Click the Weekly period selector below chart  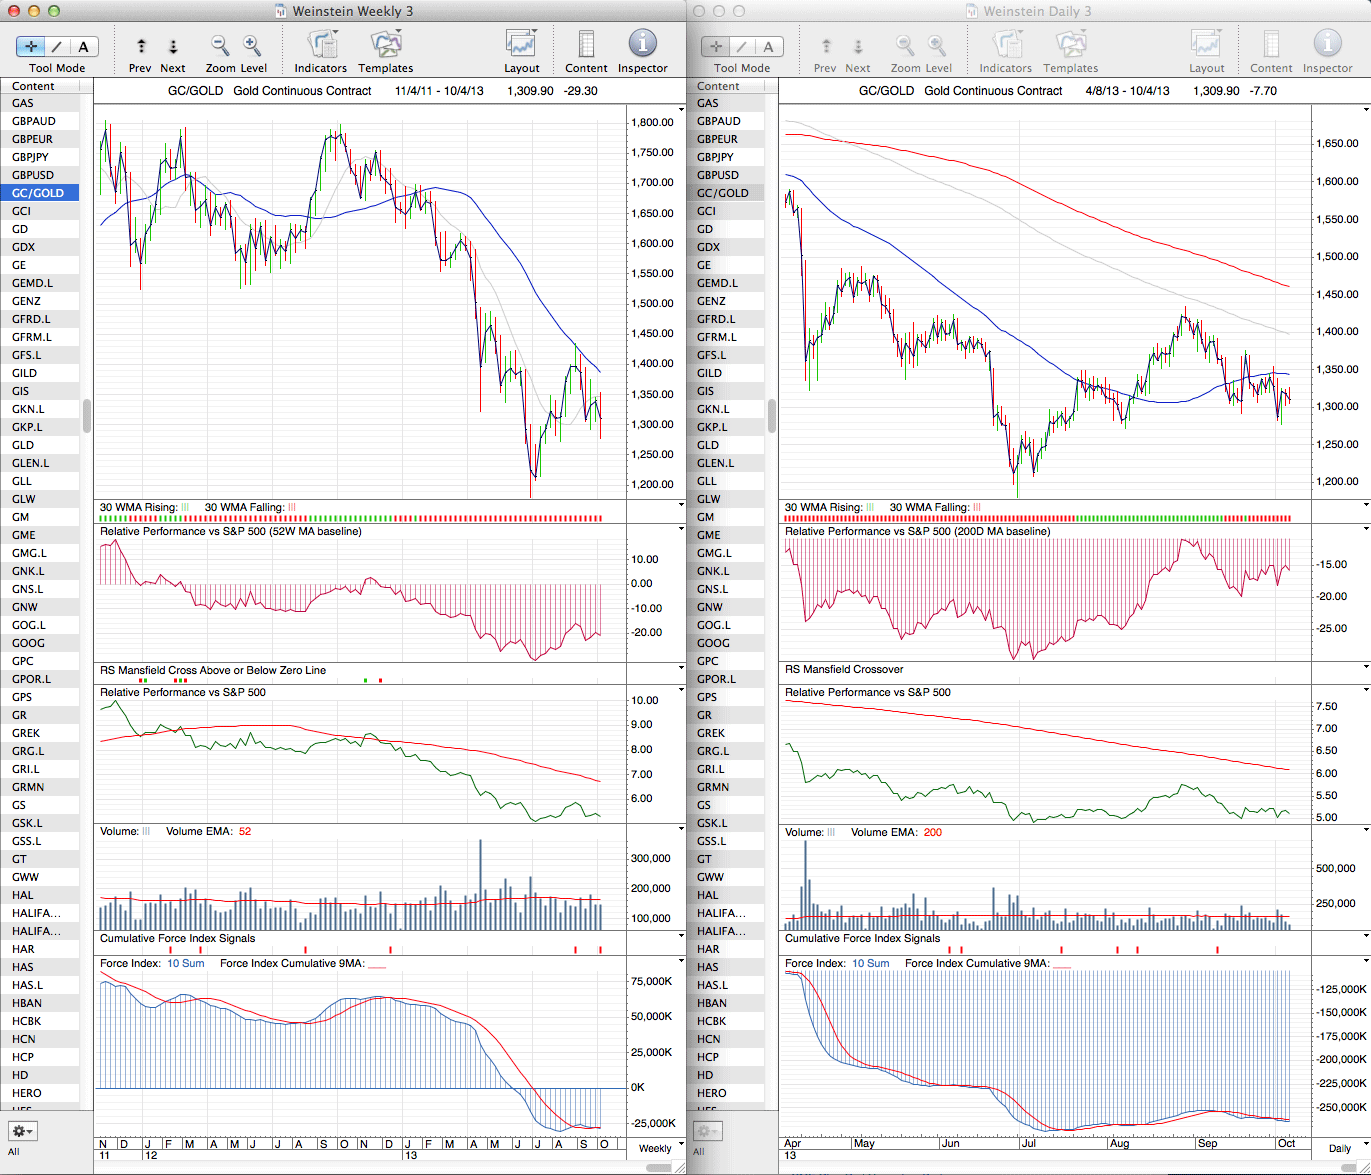(655, 1148)
